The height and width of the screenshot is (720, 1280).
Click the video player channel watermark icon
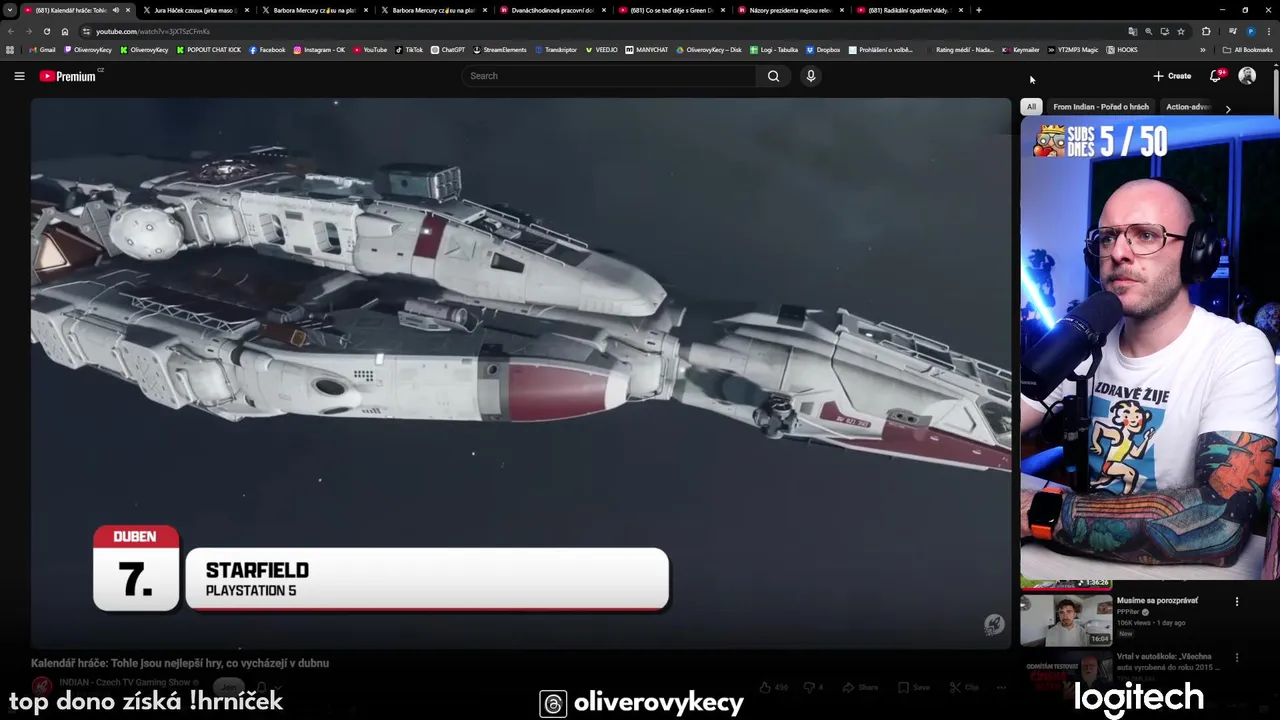point(993,624)
